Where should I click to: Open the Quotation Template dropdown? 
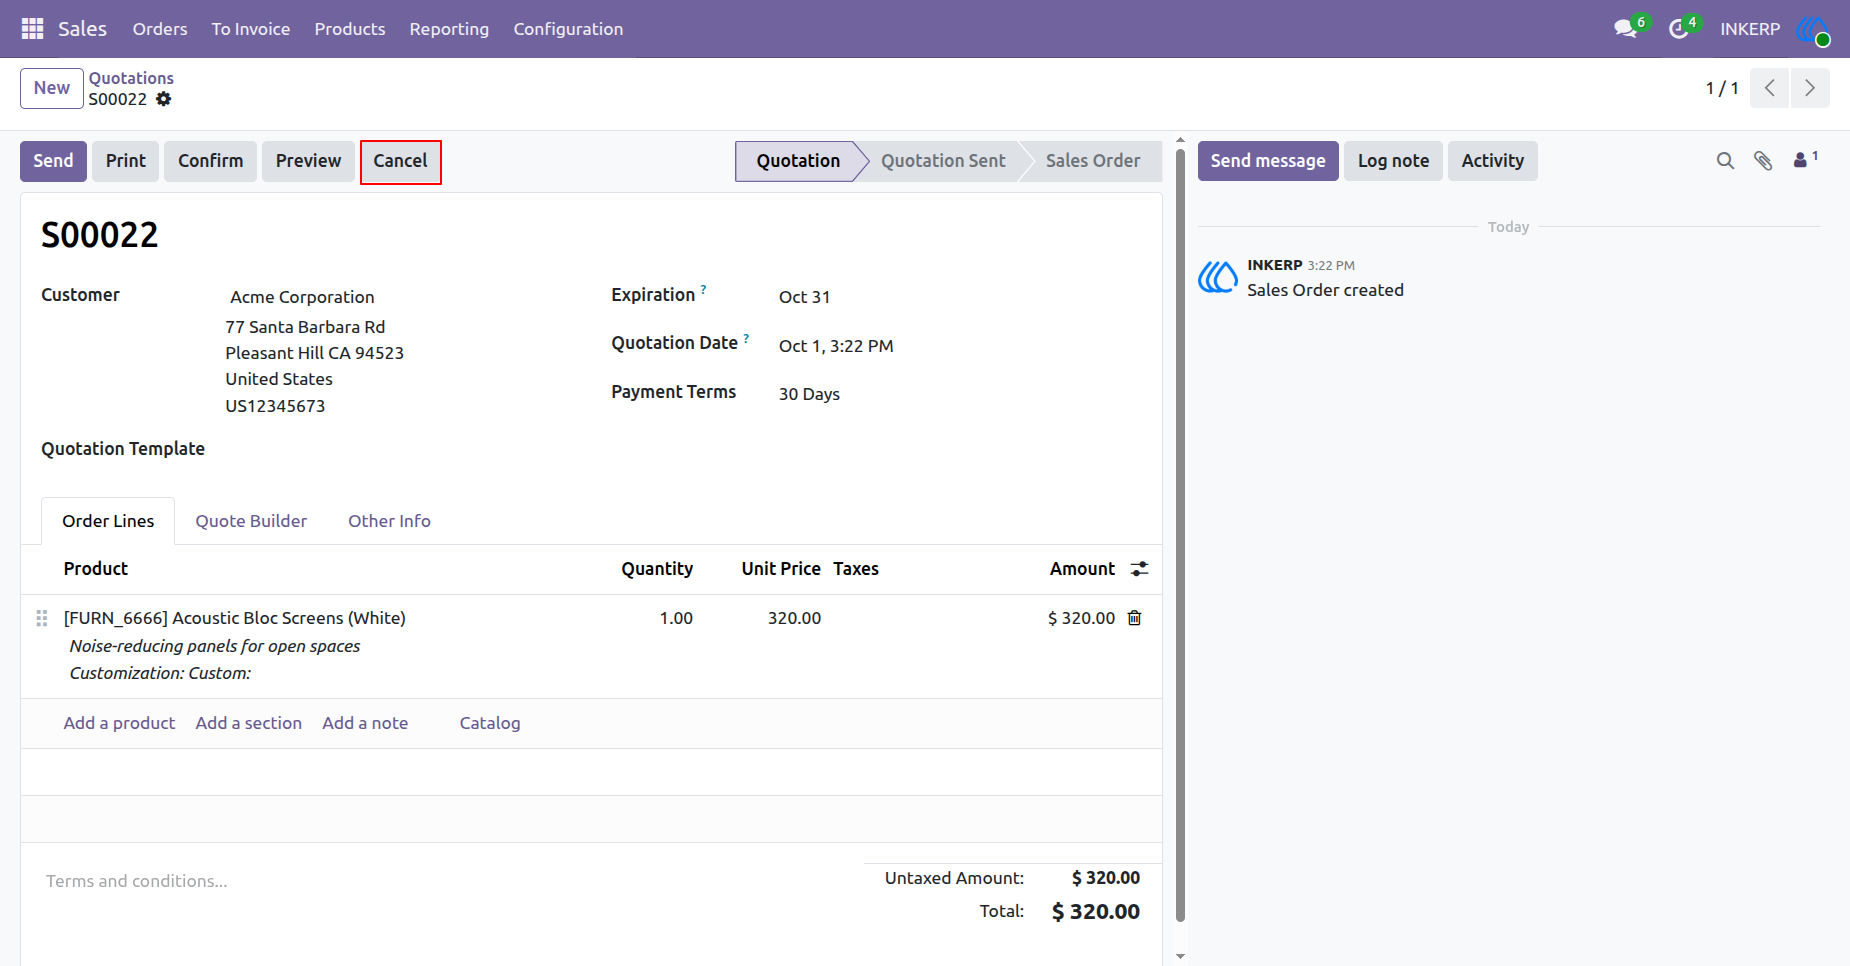pyautogui.click(x=400, y=450)
